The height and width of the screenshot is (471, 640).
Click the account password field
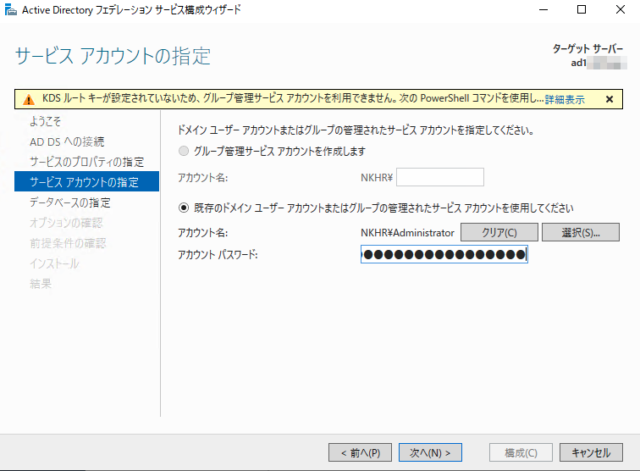(x=444, y=255)
